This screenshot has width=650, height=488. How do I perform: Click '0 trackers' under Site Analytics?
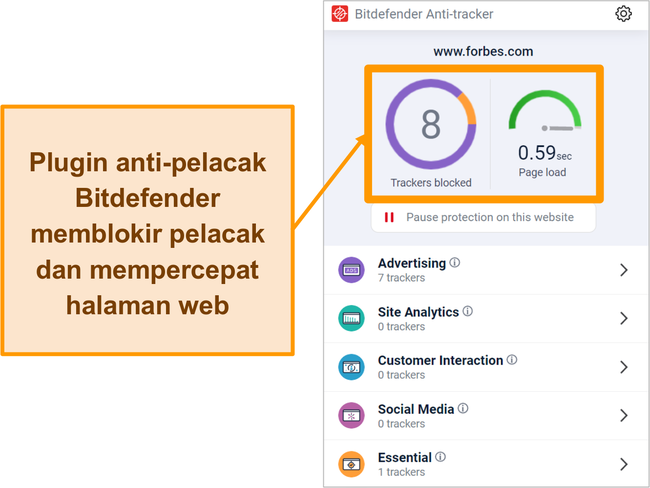pos(401,327)
